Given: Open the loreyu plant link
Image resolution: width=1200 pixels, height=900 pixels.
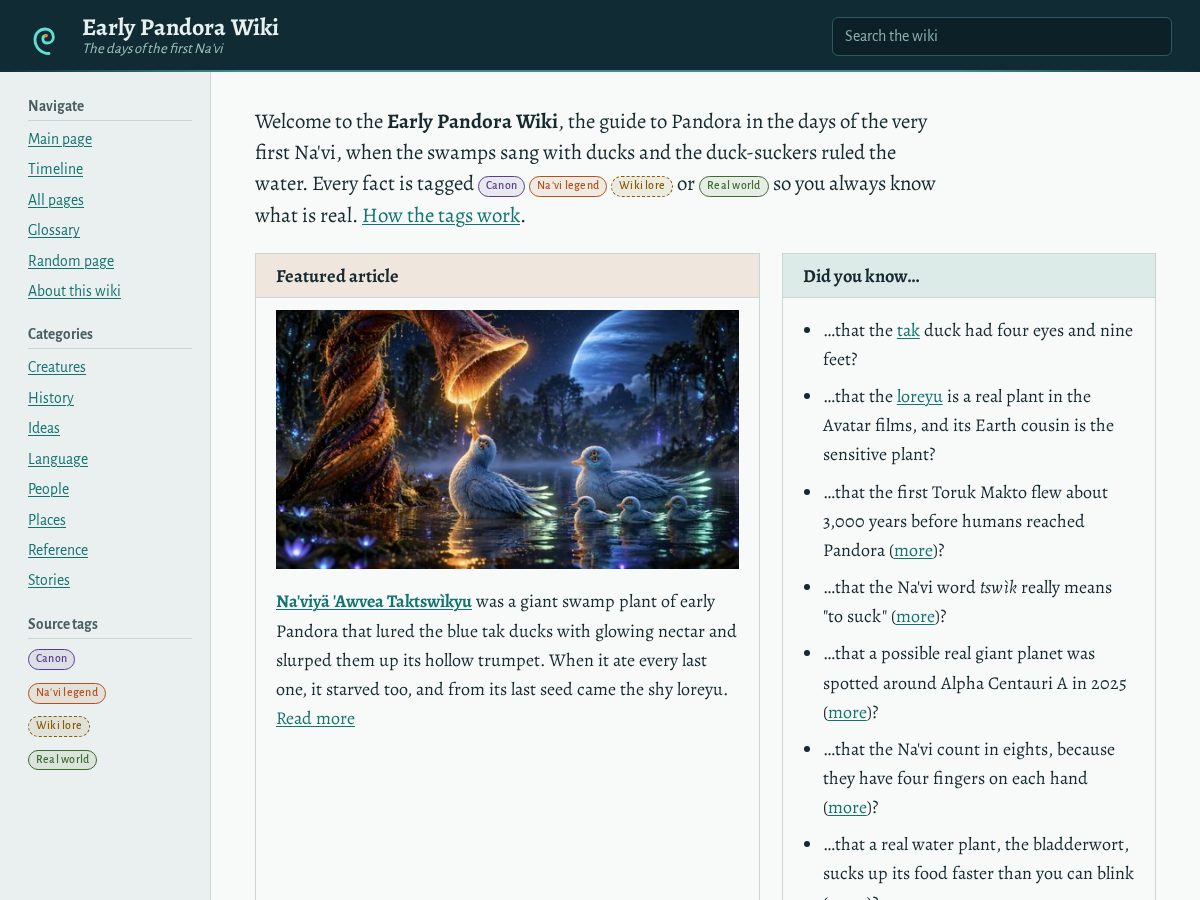Looking at the screenshot, I should pos(920,397).
